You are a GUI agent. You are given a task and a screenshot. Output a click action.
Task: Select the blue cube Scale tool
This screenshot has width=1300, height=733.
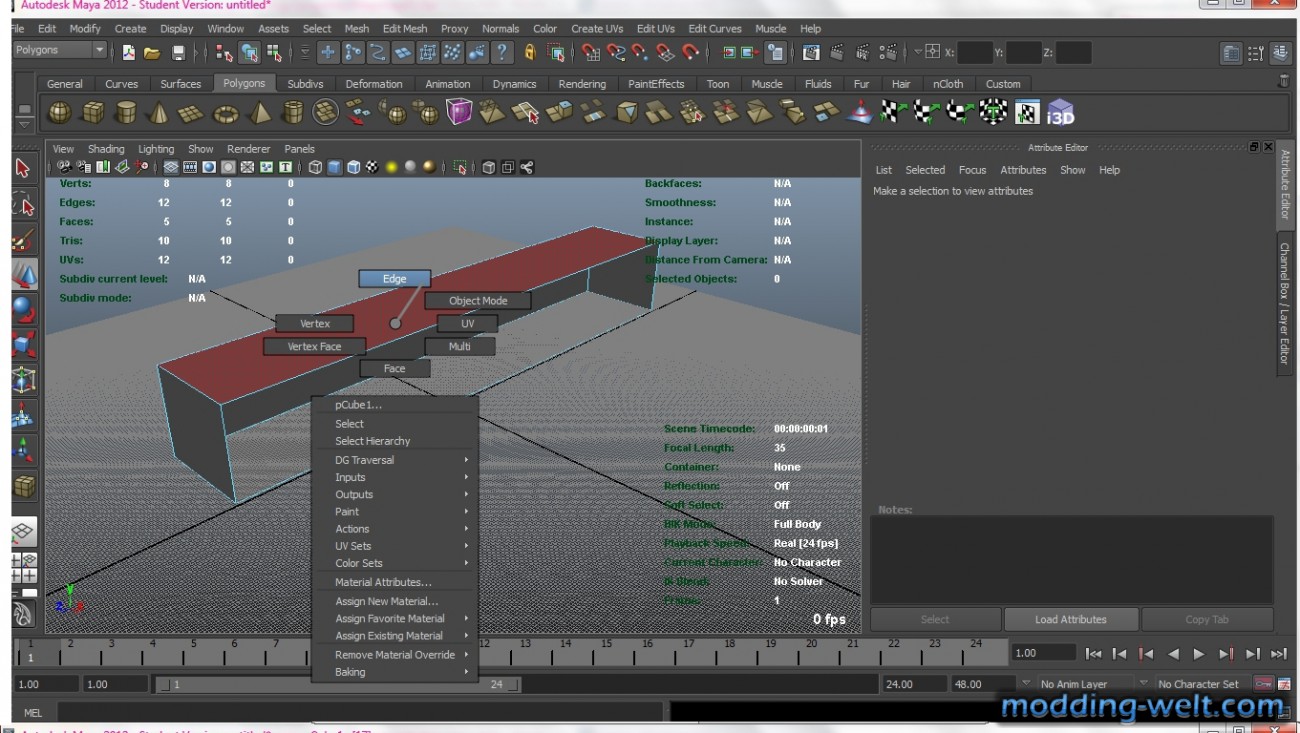pos(24,345)
